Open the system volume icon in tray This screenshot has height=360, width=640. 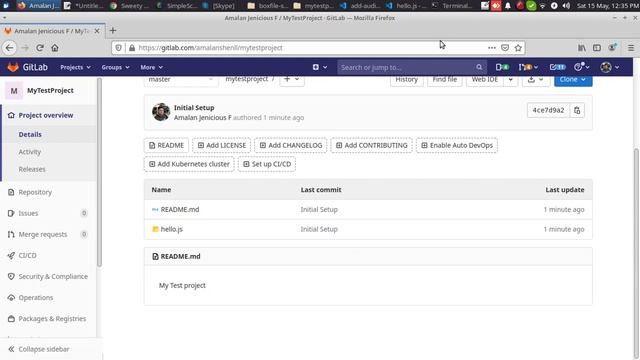566,6
